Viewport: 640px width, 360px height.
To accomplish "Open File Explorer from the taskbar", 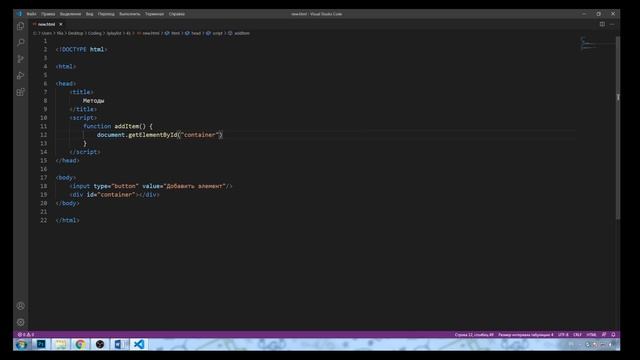I will tap(60, 344).
